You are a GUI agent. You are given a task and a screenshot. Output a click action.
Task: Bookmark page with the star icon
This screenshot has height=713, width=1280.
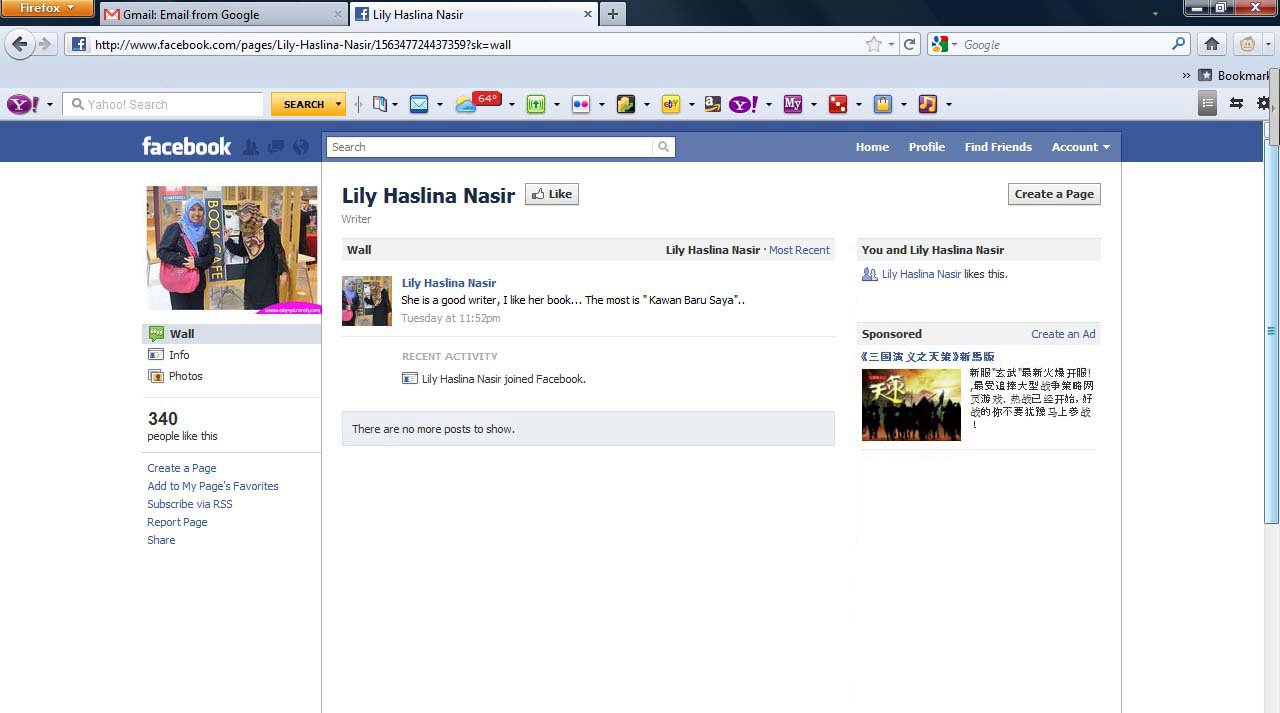point(874,44)
